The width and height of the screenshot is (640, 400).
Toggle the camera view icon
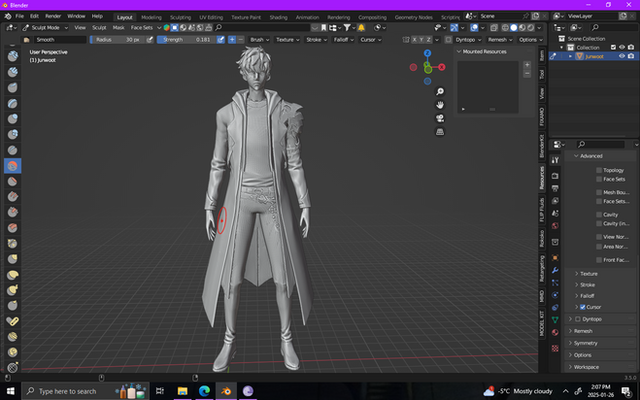[440, 118]
